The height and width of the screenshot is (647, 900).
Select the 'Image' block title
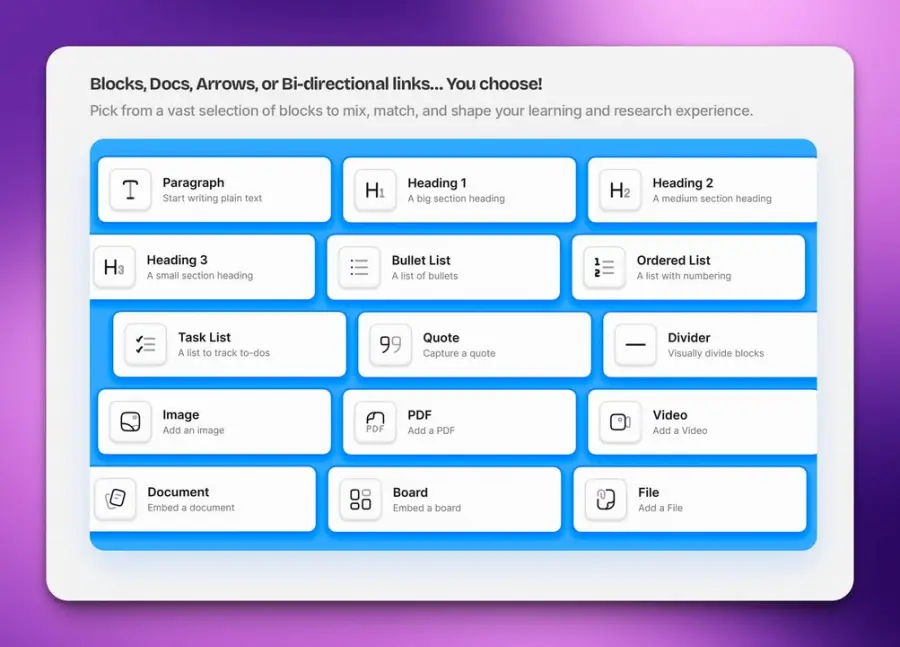coord(181,415)
